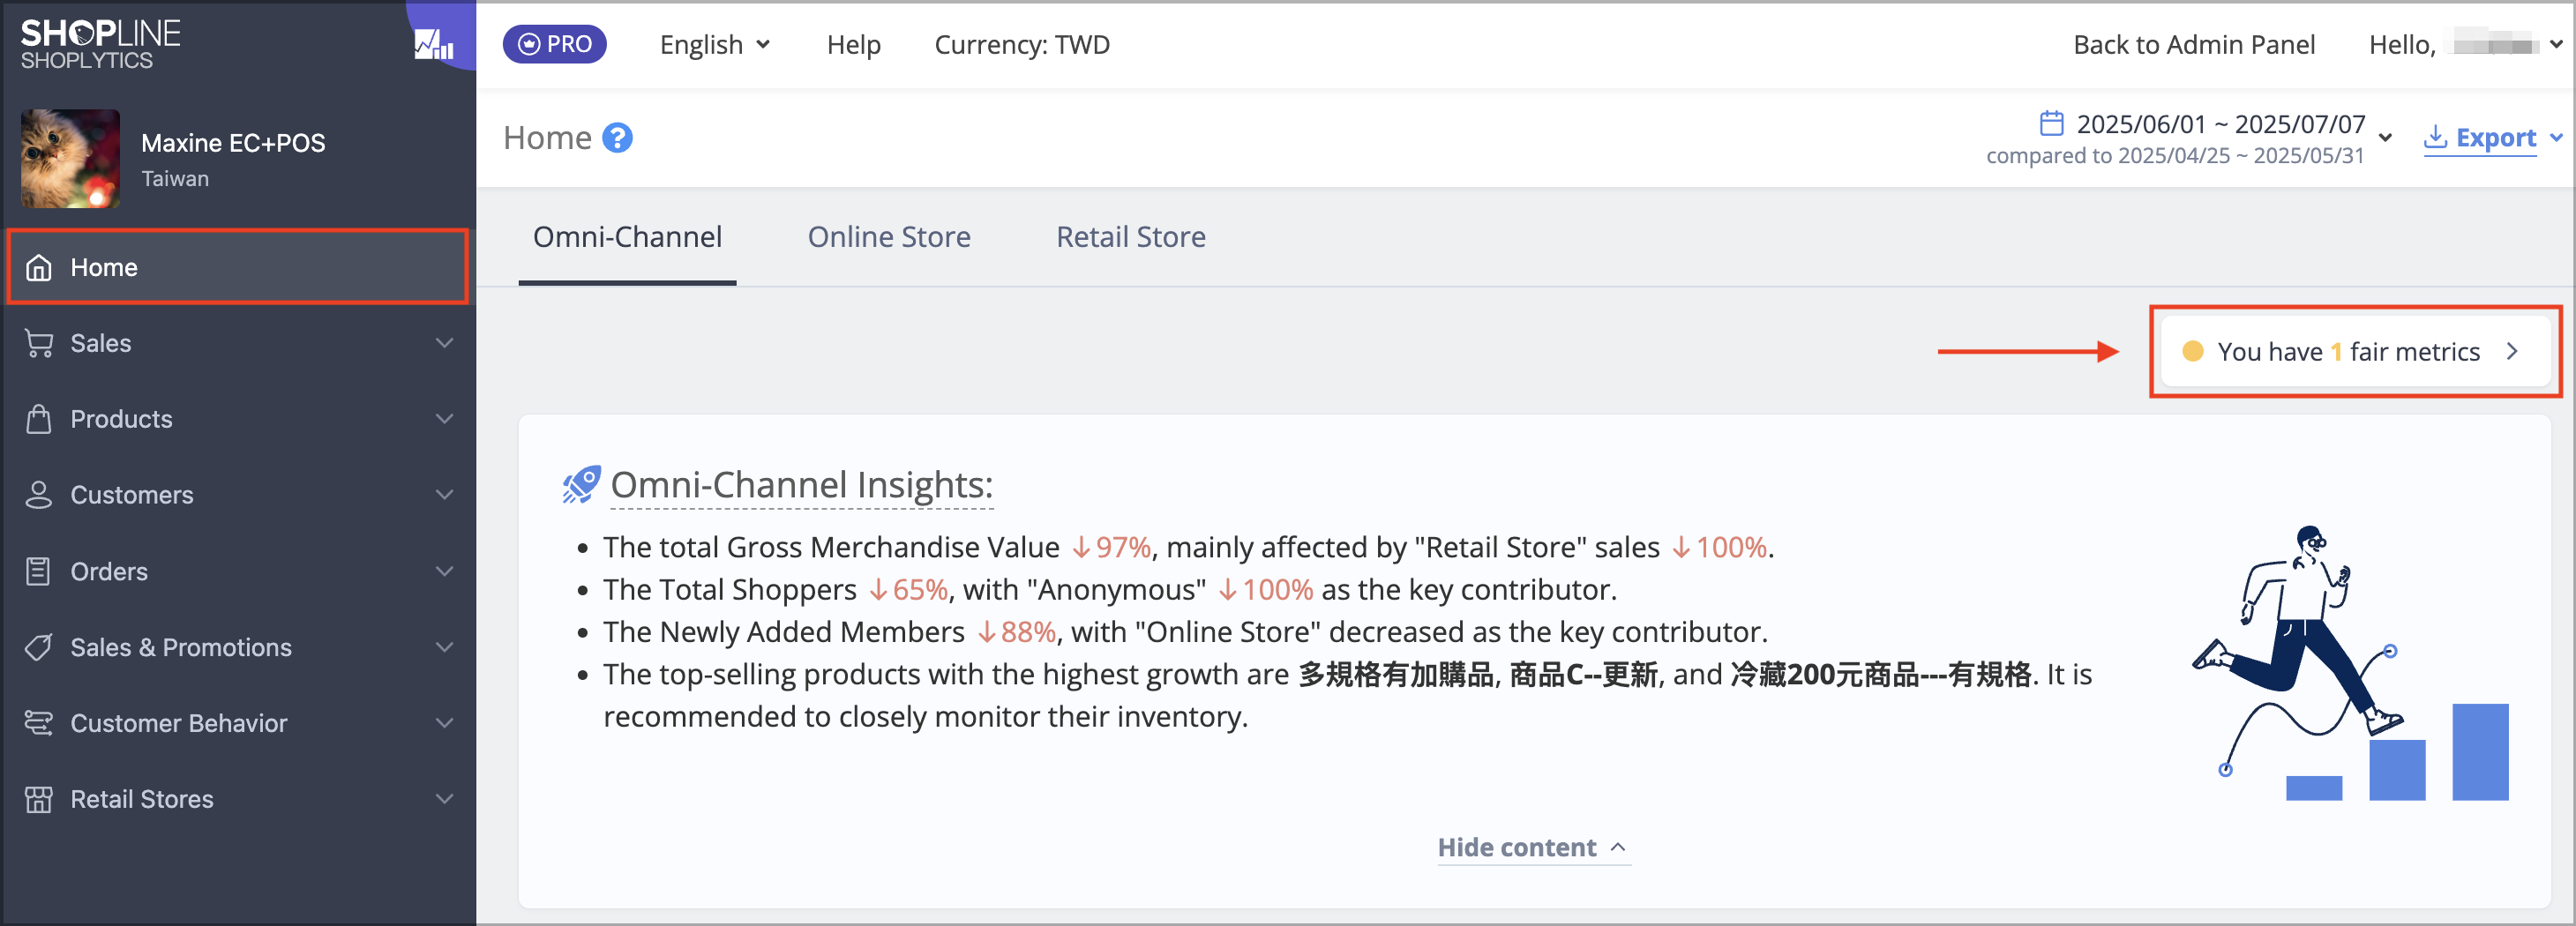The height and width of the screenshot is (926, 2576).
Task: Click the Products bag icon in sidebar
Action: [x=39, y=419]
